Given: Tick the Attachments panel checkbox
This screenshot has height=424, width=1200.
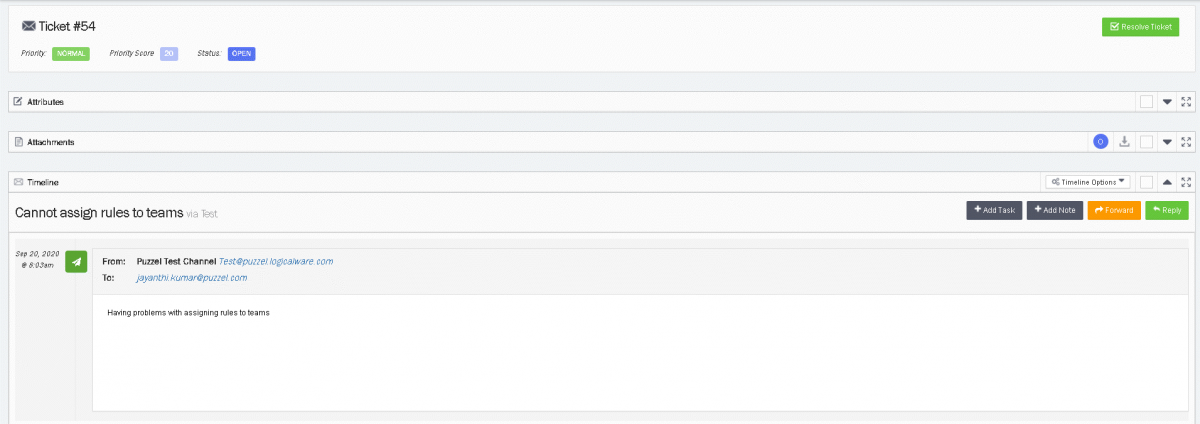Looking at the screenshot, I should pos(1146,142).
